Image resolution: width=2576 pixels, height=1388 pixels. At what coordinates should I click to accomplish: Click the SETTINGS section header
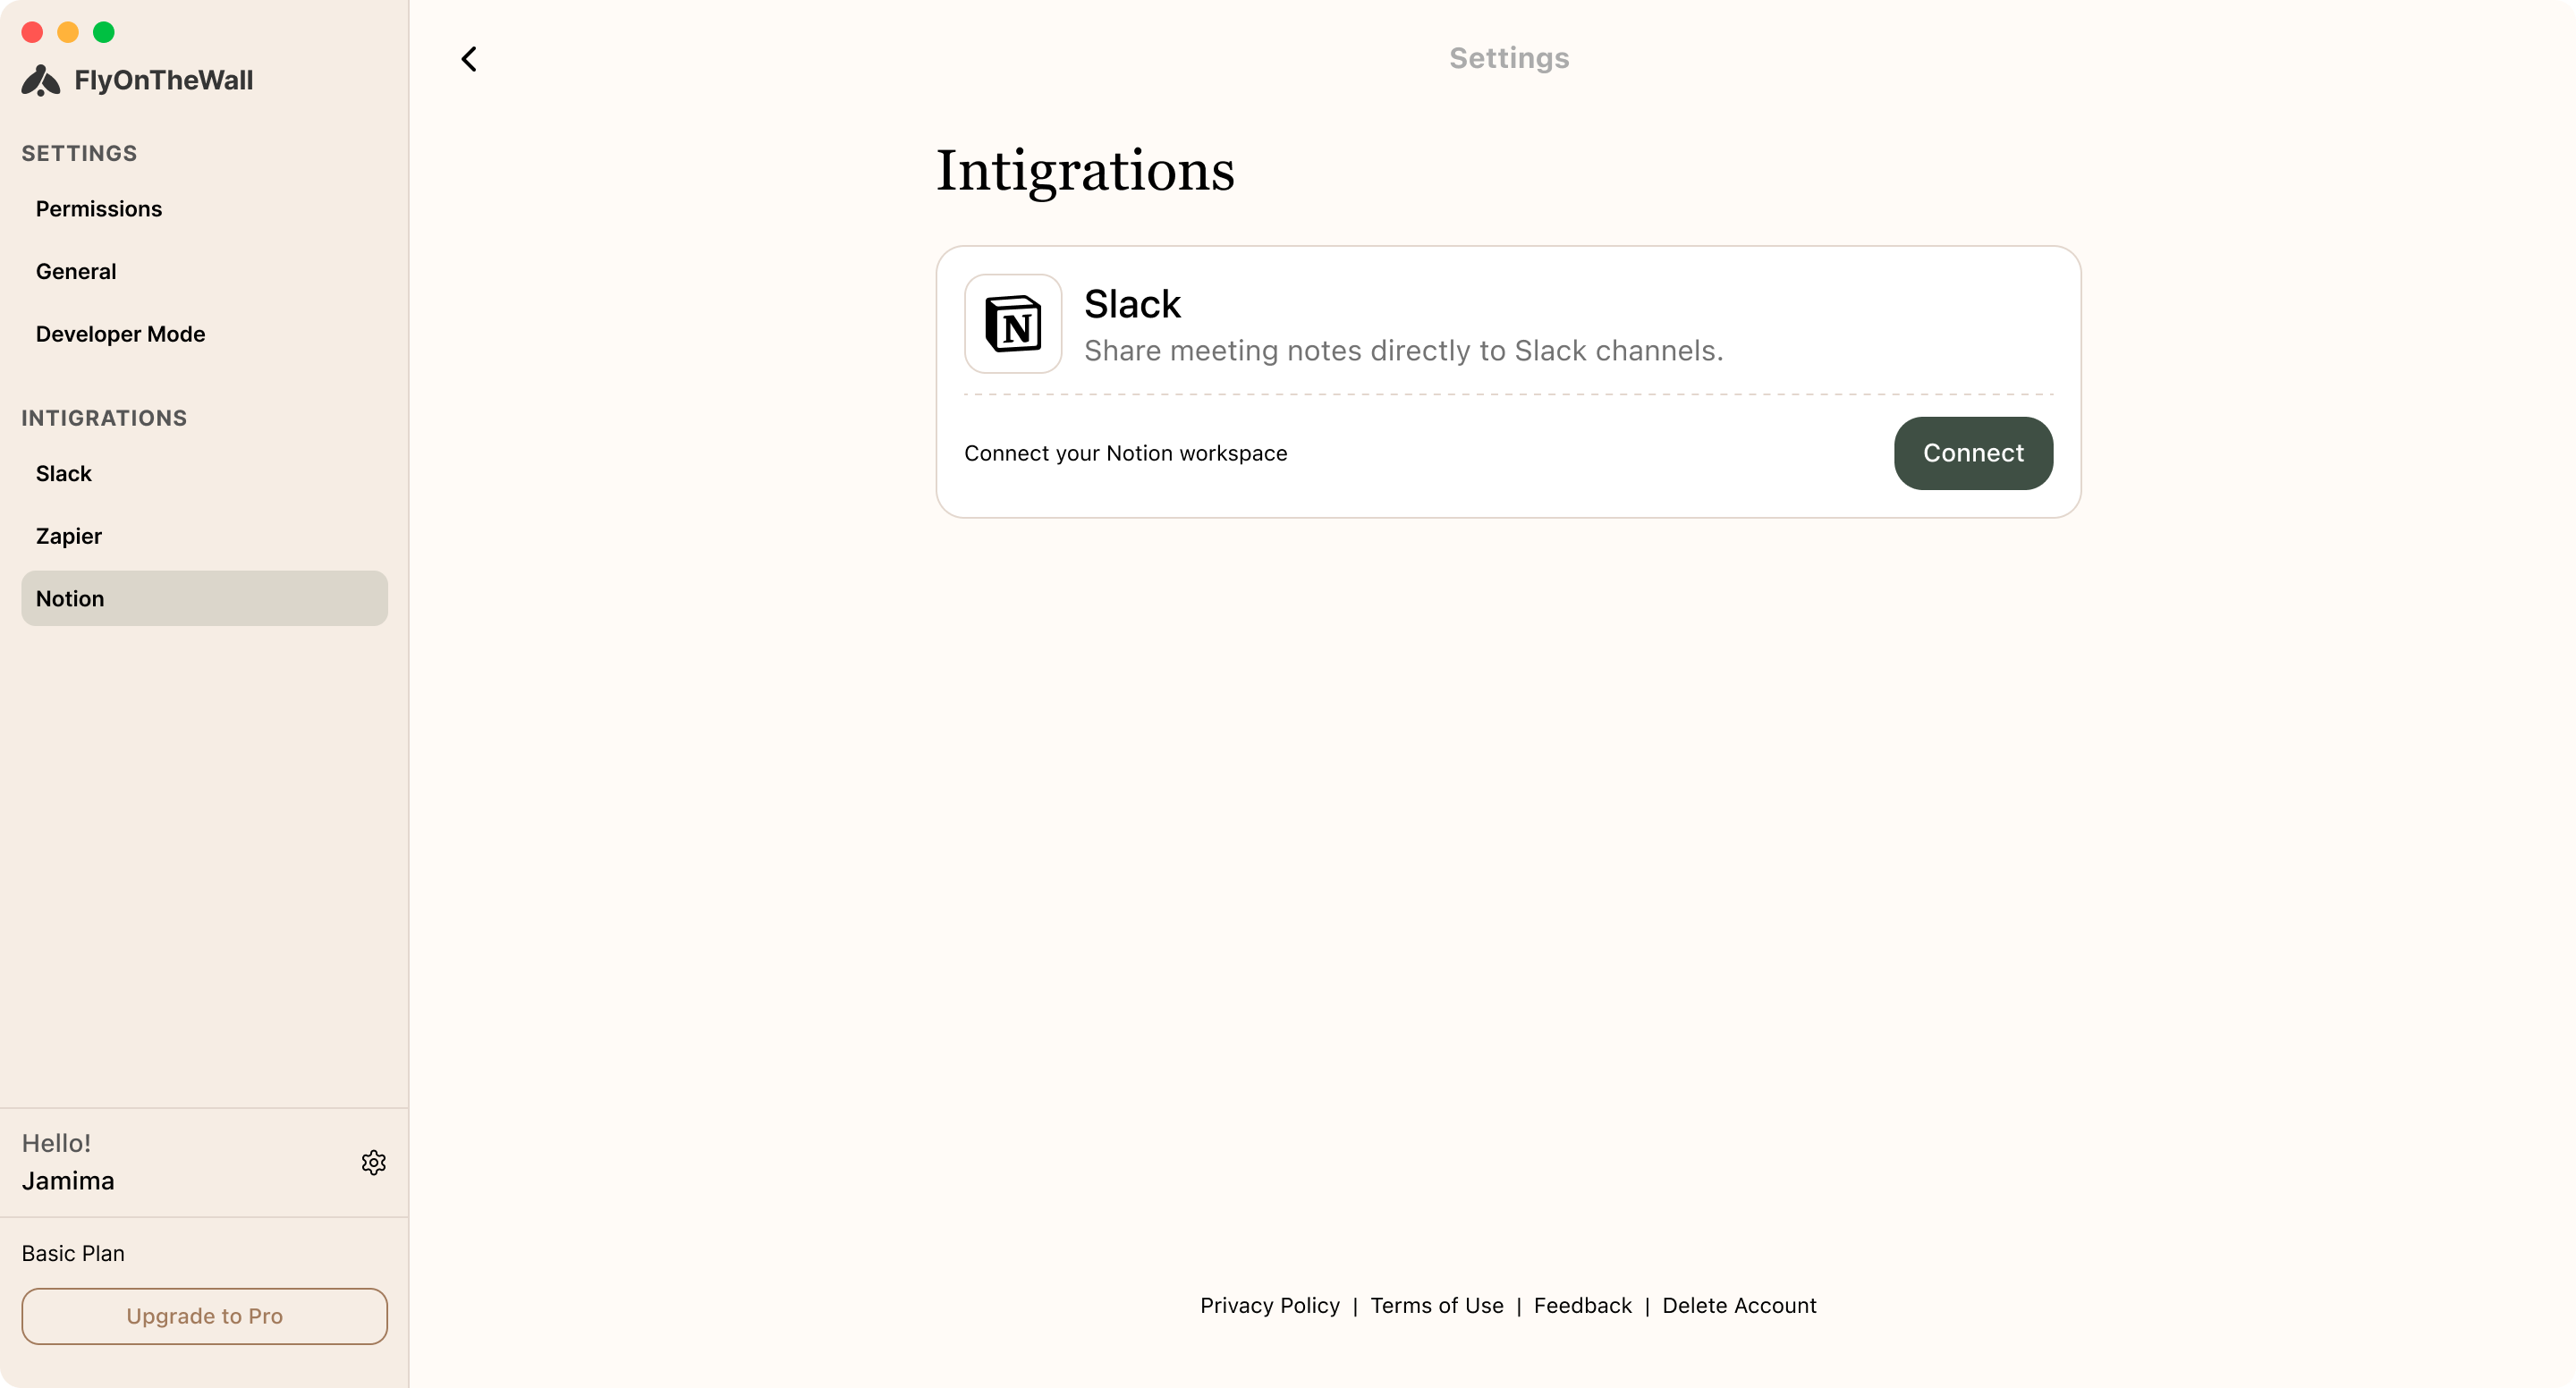point(79,153)
